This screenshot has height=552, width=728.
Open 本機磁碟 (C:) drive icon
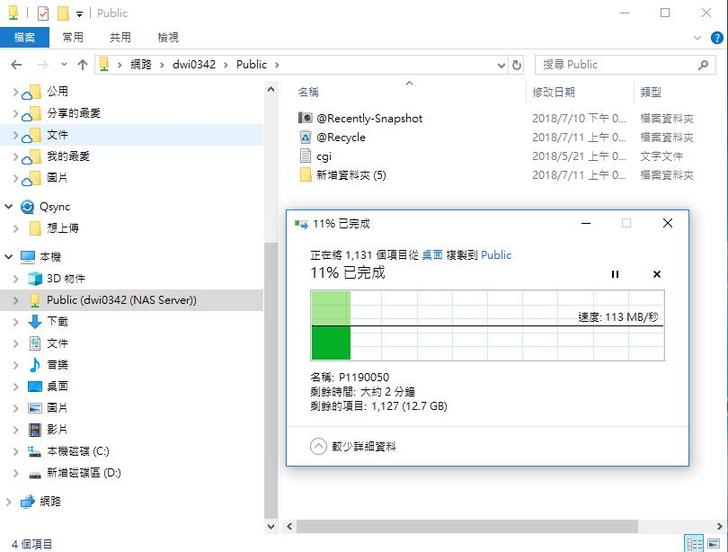point(34,451)
